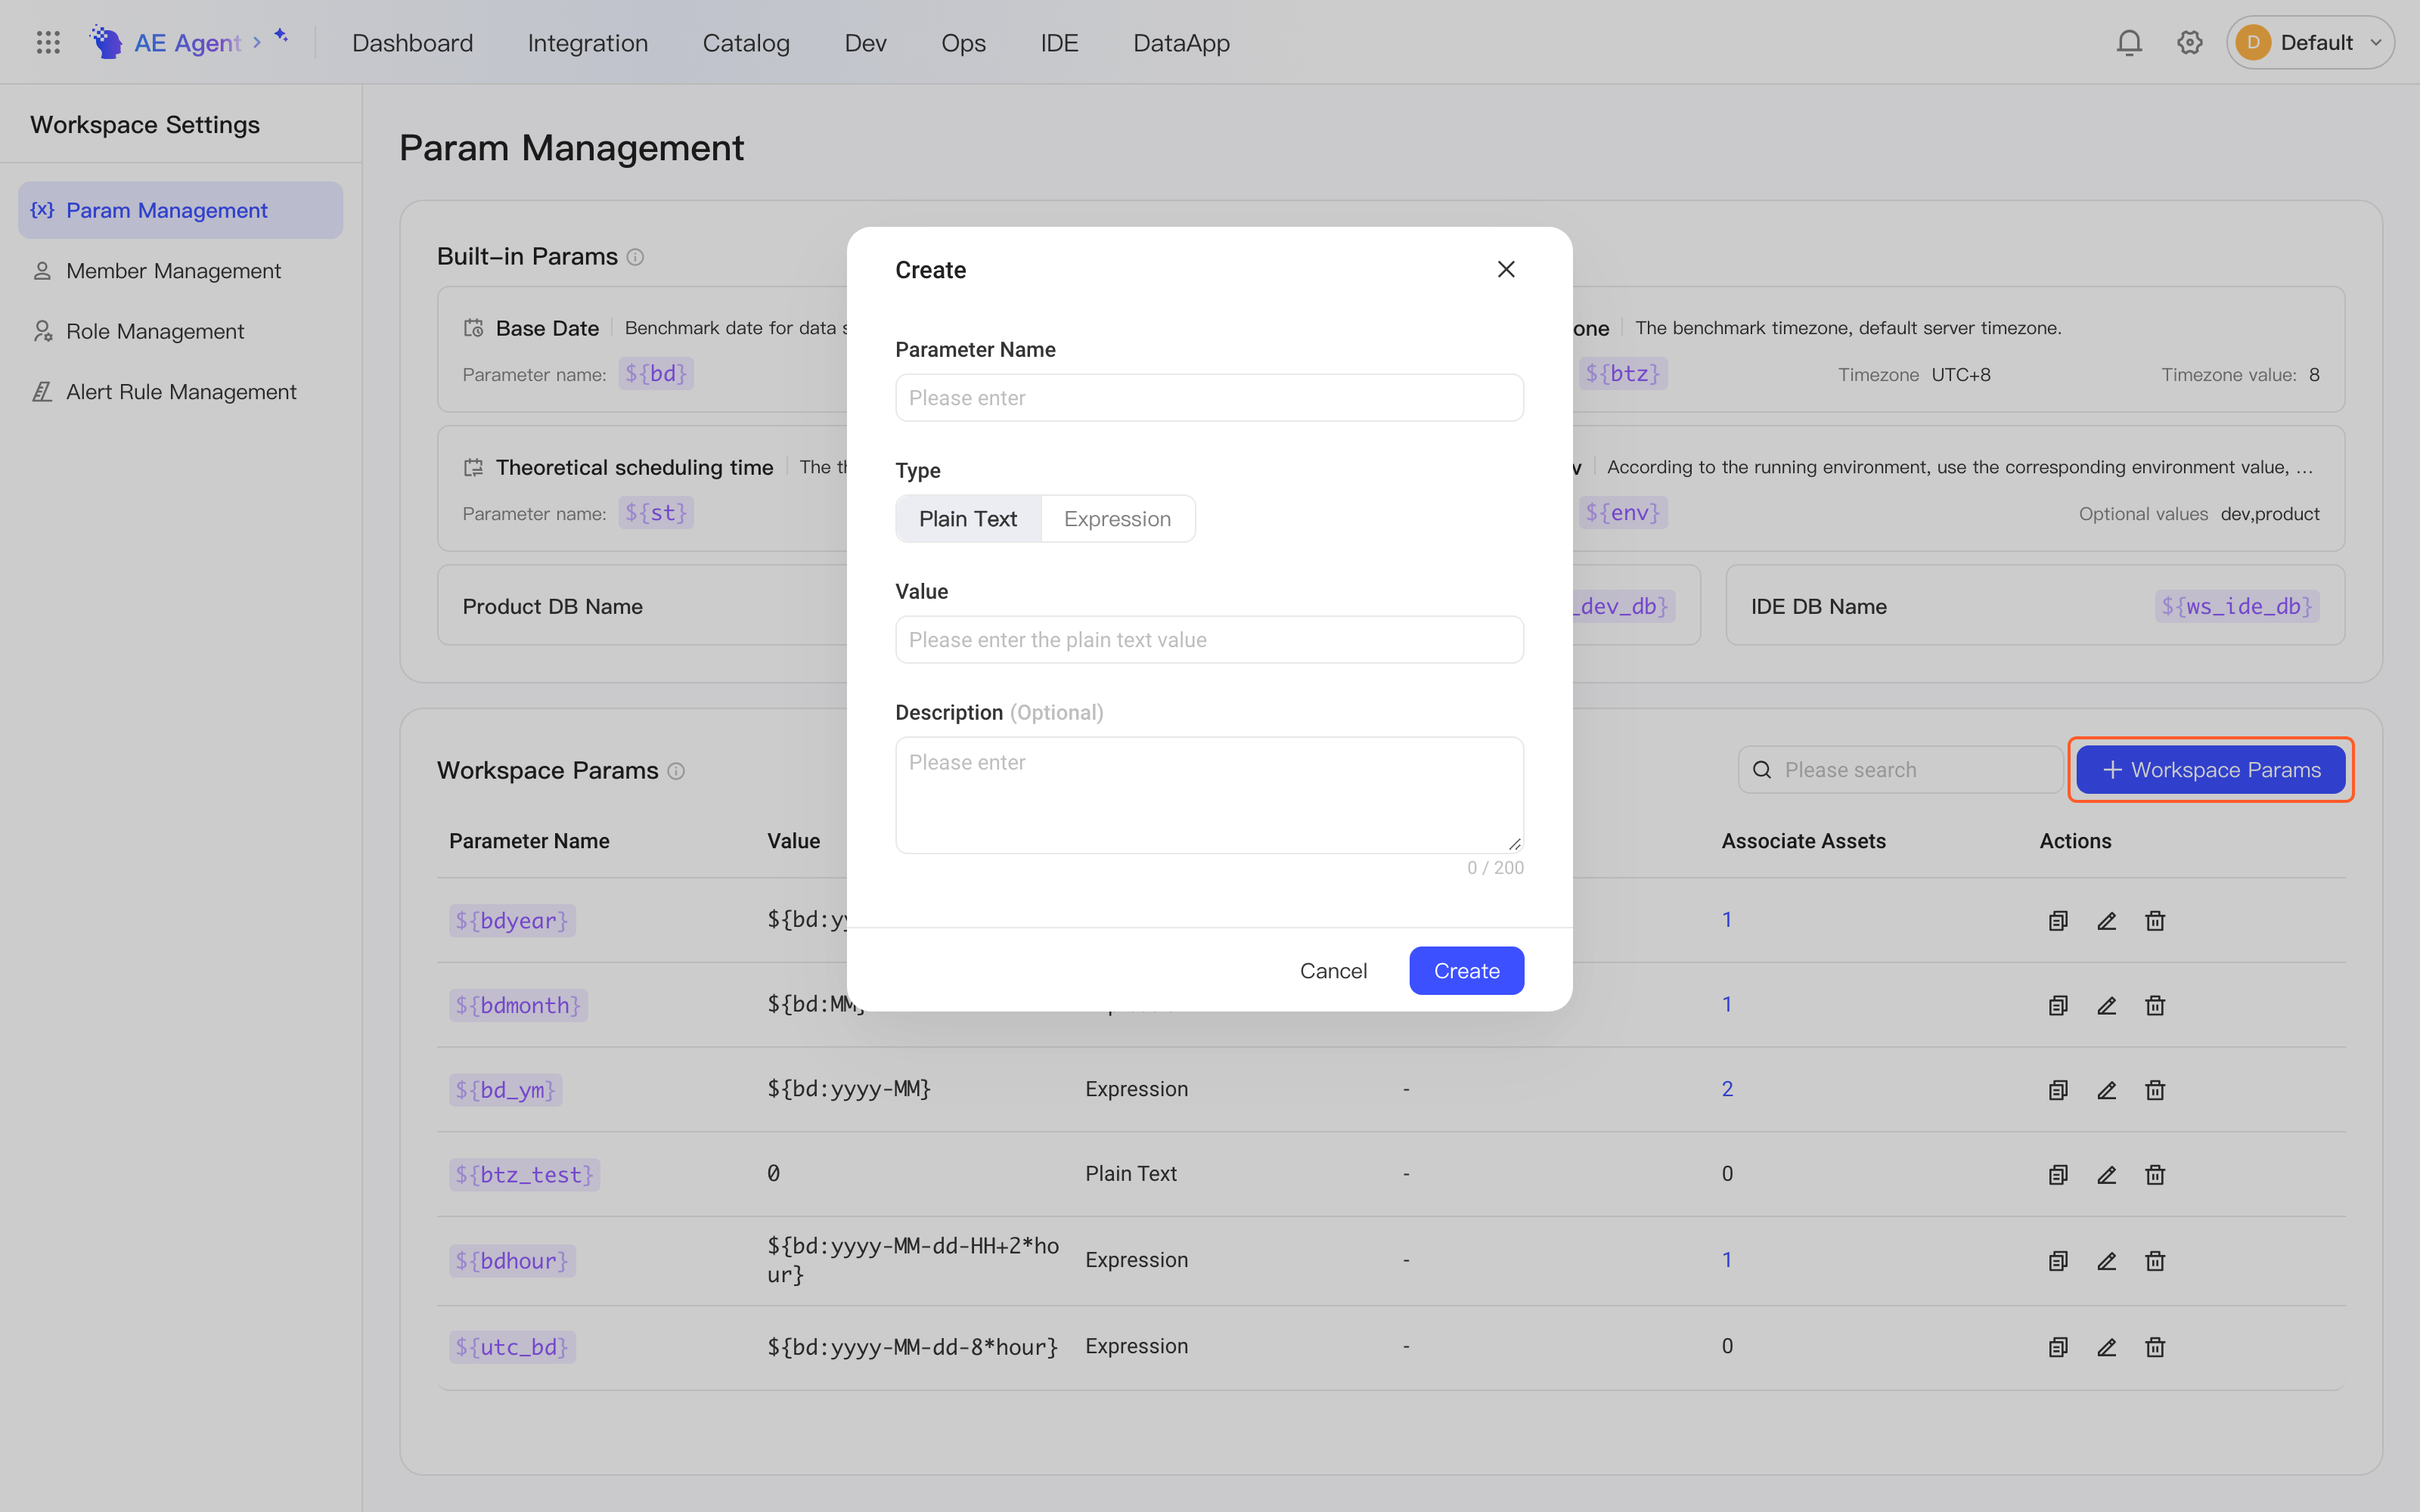Cancel the Create dialog

[x=1333, y=970]
